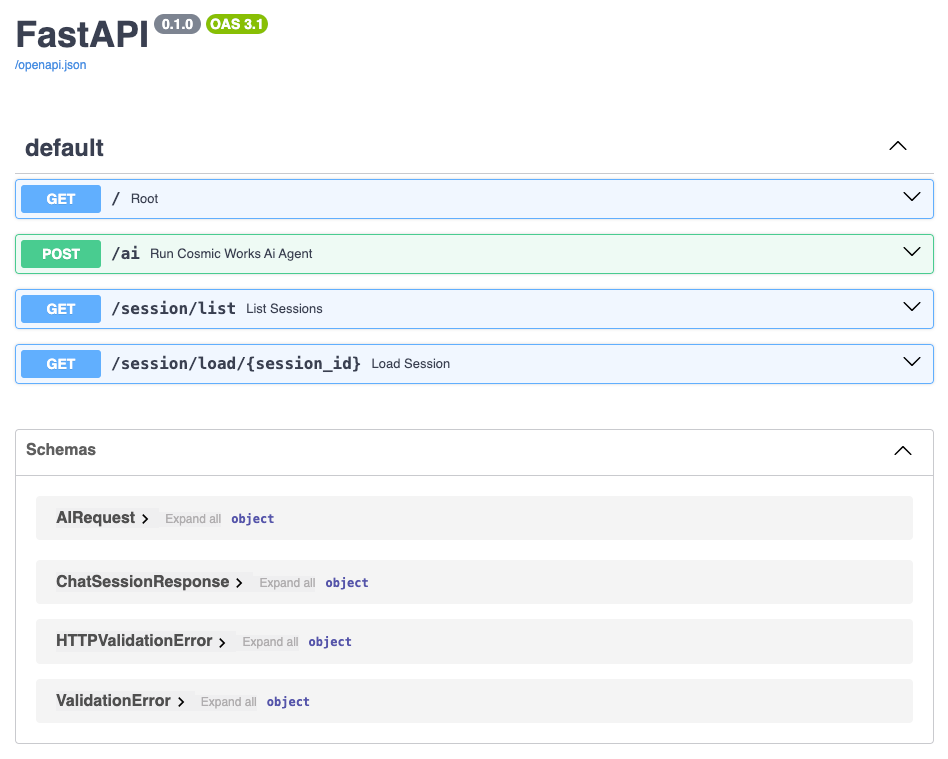948x759 pixels.
Task: Collapse the Schemas section chevron
Action: 903,451
